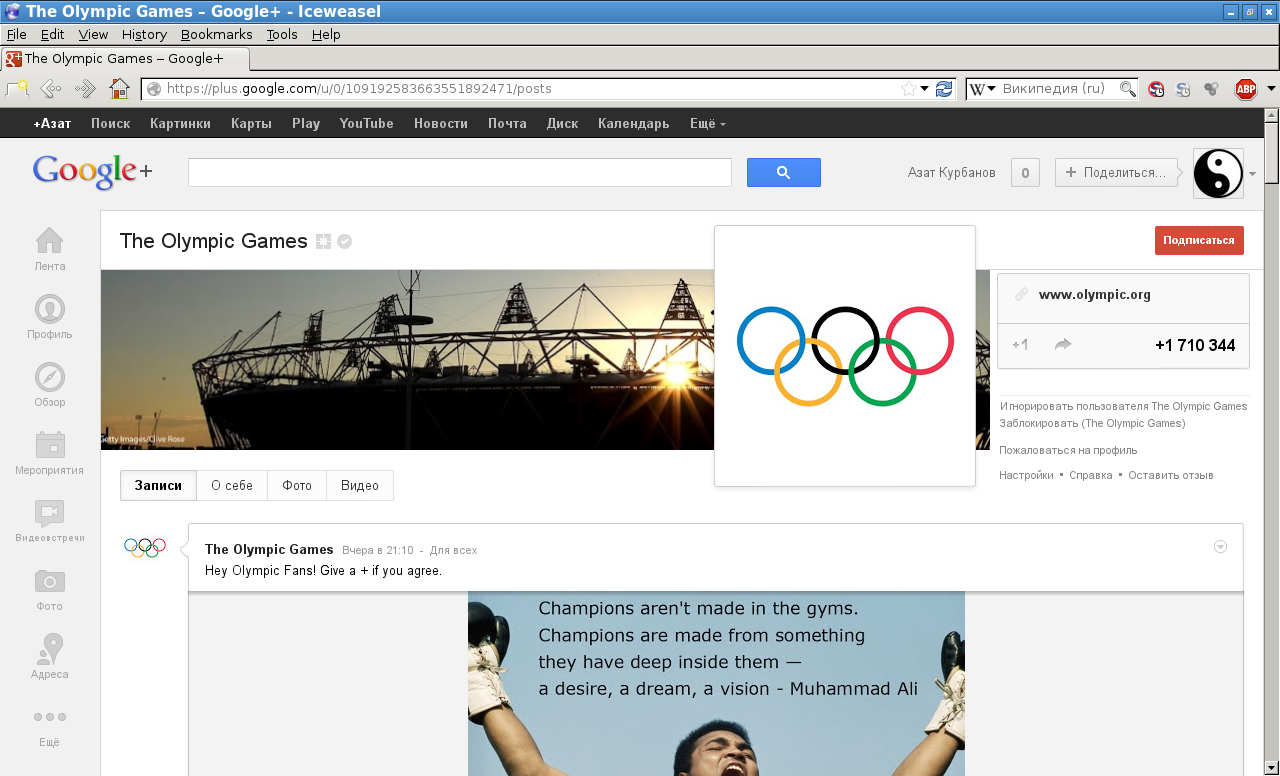Switch to the Видео tab
This screenshot has width=1280, height=776.
coord(360,486)
